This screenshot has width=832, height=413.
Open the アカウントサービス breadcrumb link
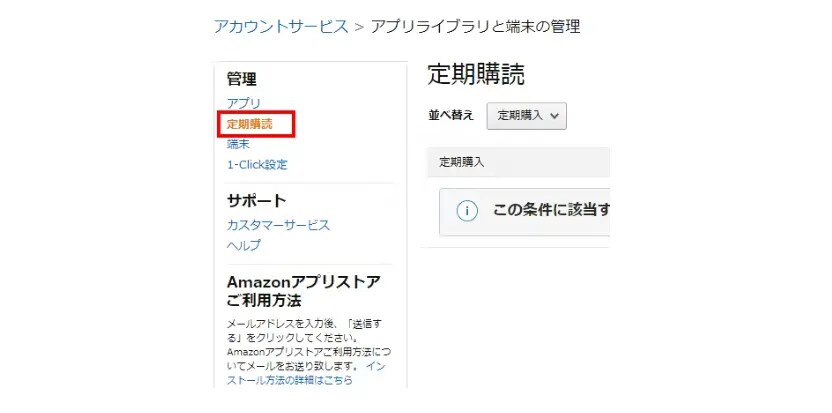pos(281,27)
